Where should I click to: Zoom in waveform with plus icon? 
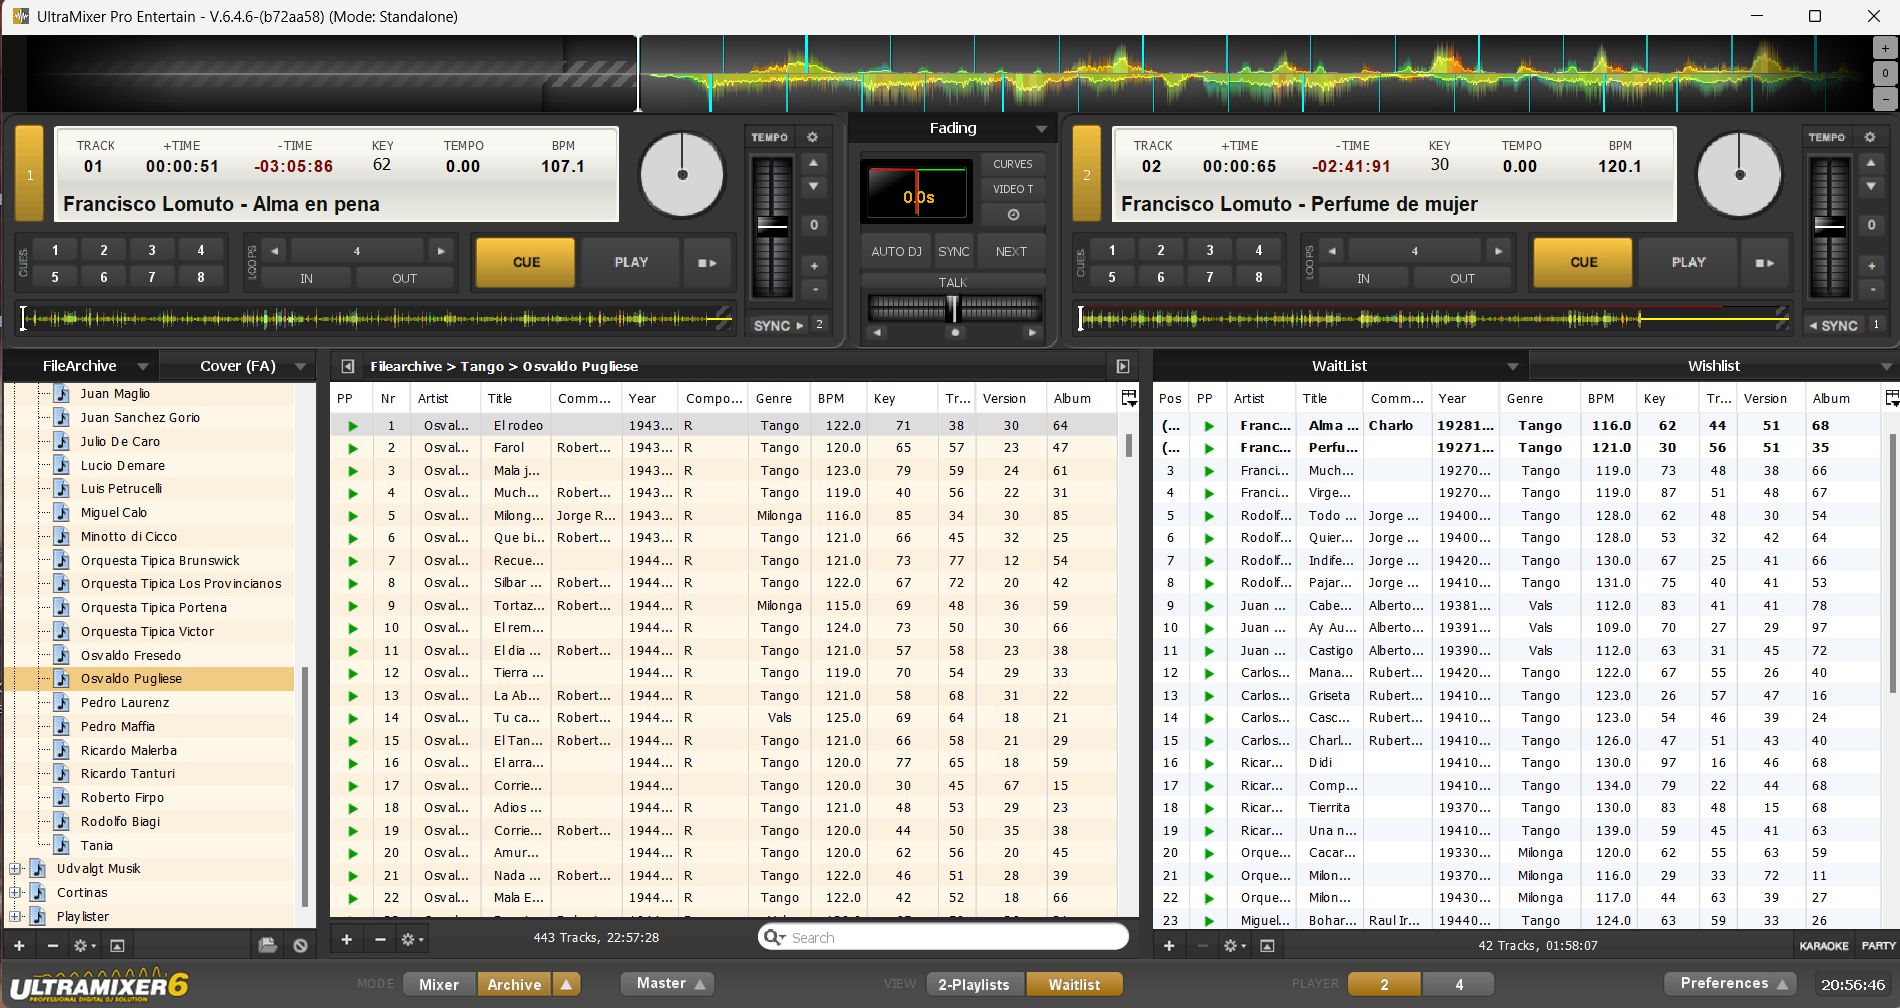[x=1885, y=48]
